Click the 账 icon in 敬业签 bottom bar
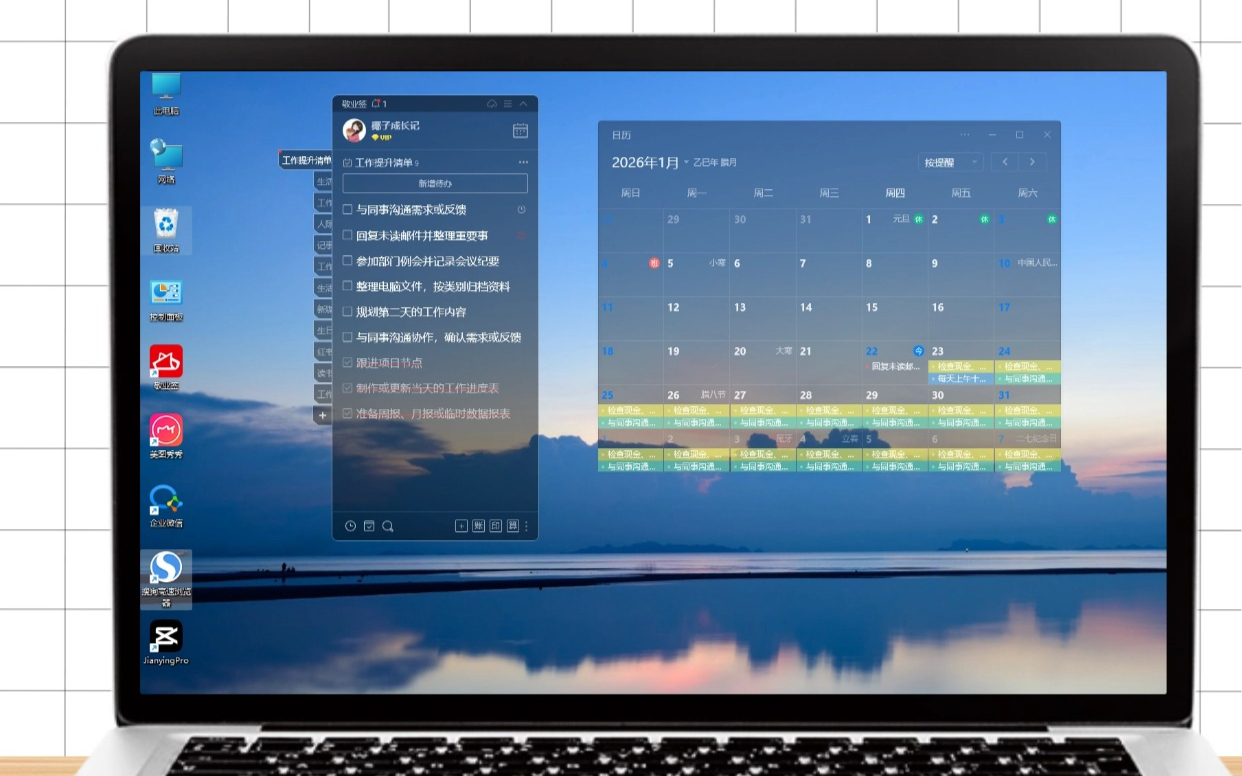 coord(478,526)
